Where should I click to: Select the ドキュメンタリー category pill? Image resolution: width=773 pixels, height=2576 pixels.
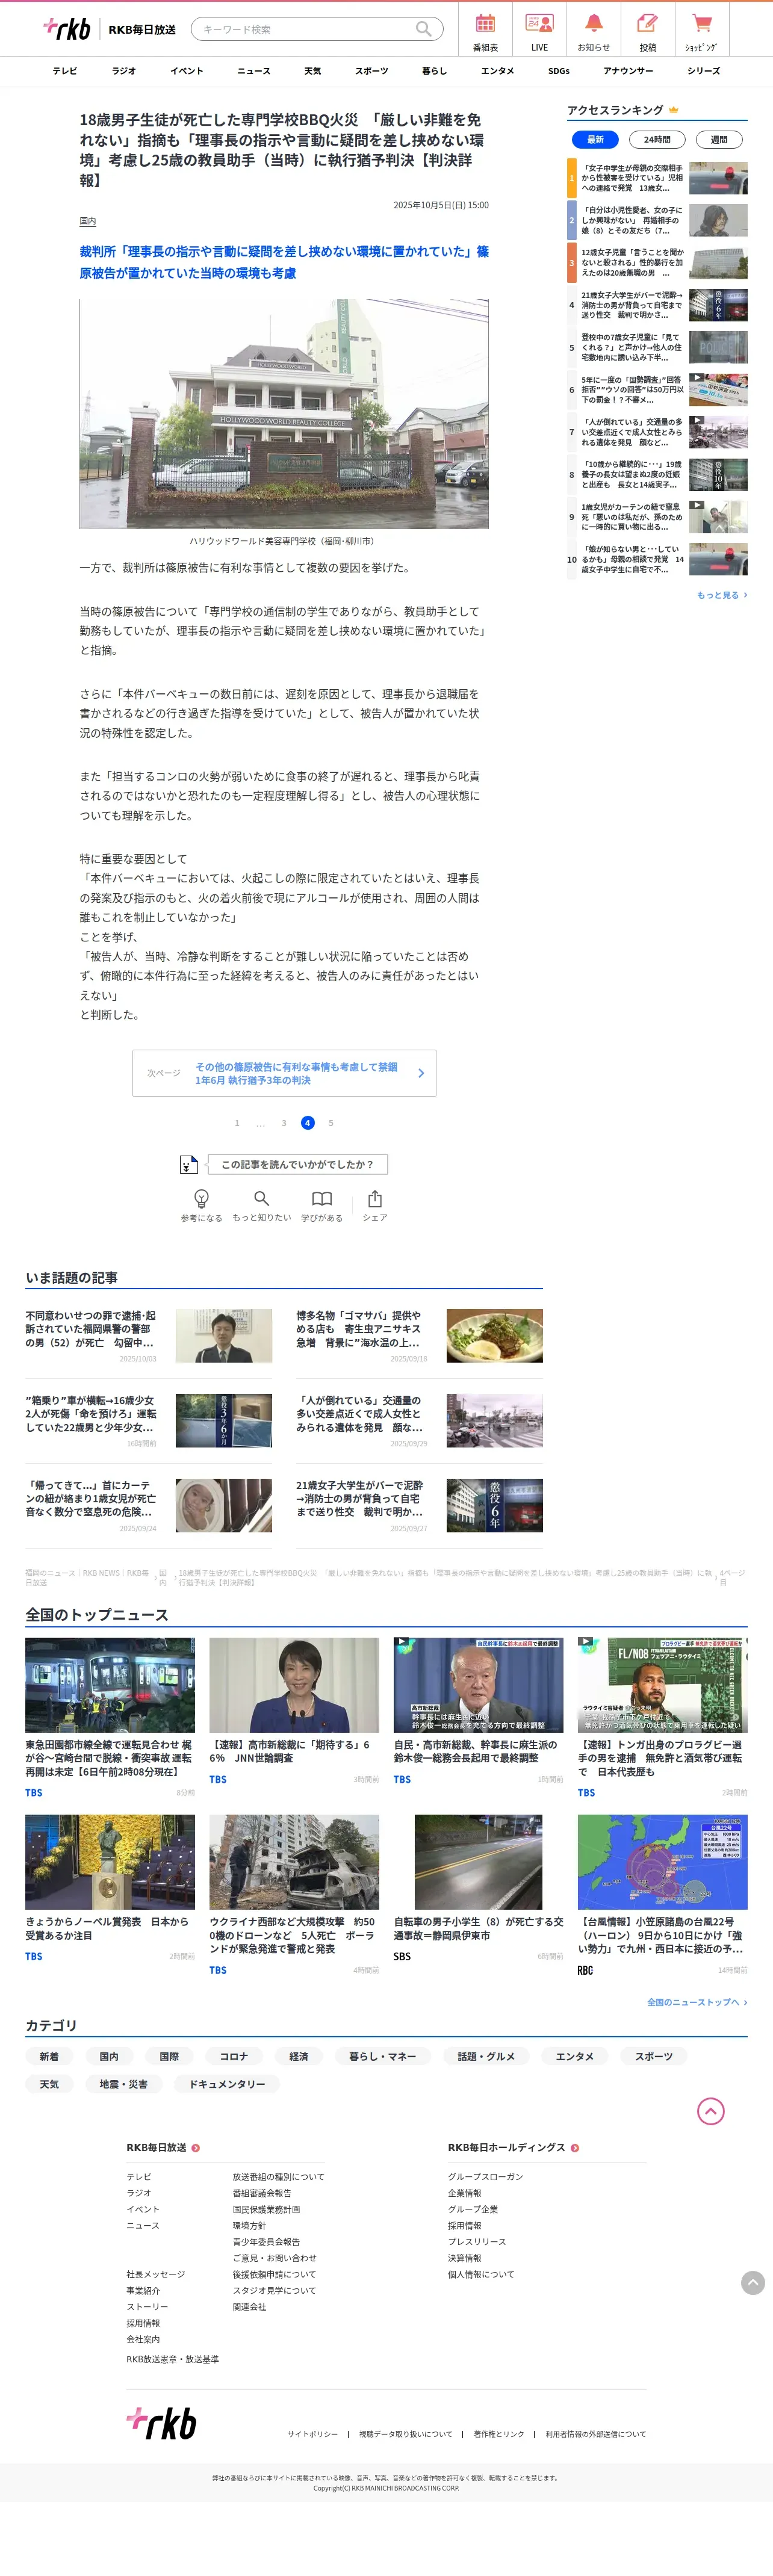(x=227, y=2084)
